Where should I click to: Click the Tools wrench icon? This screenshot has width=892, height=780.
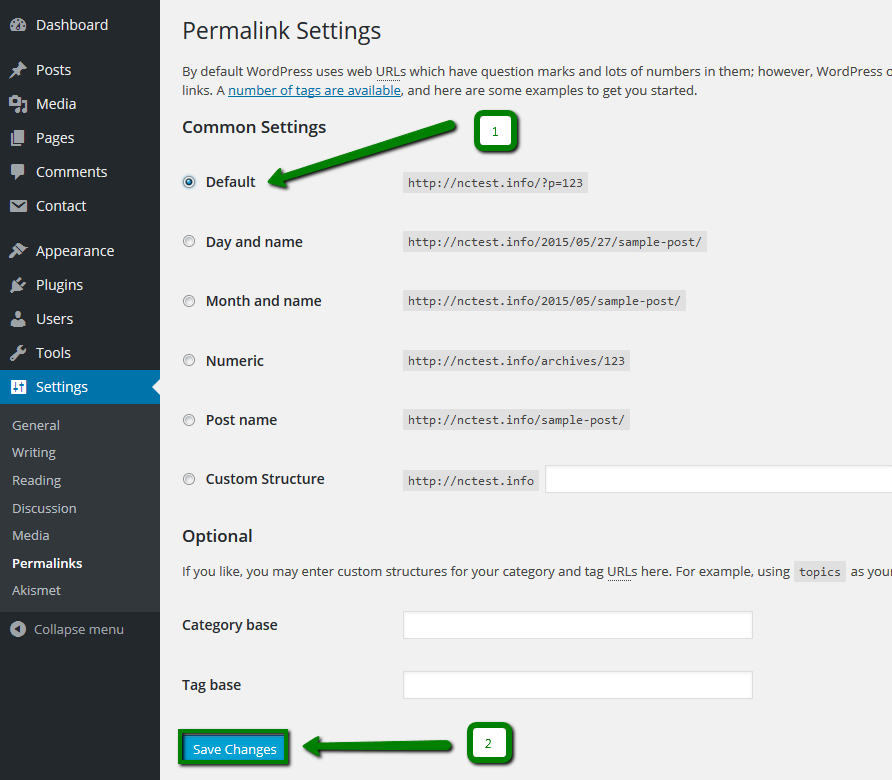[x=18, y=353]
